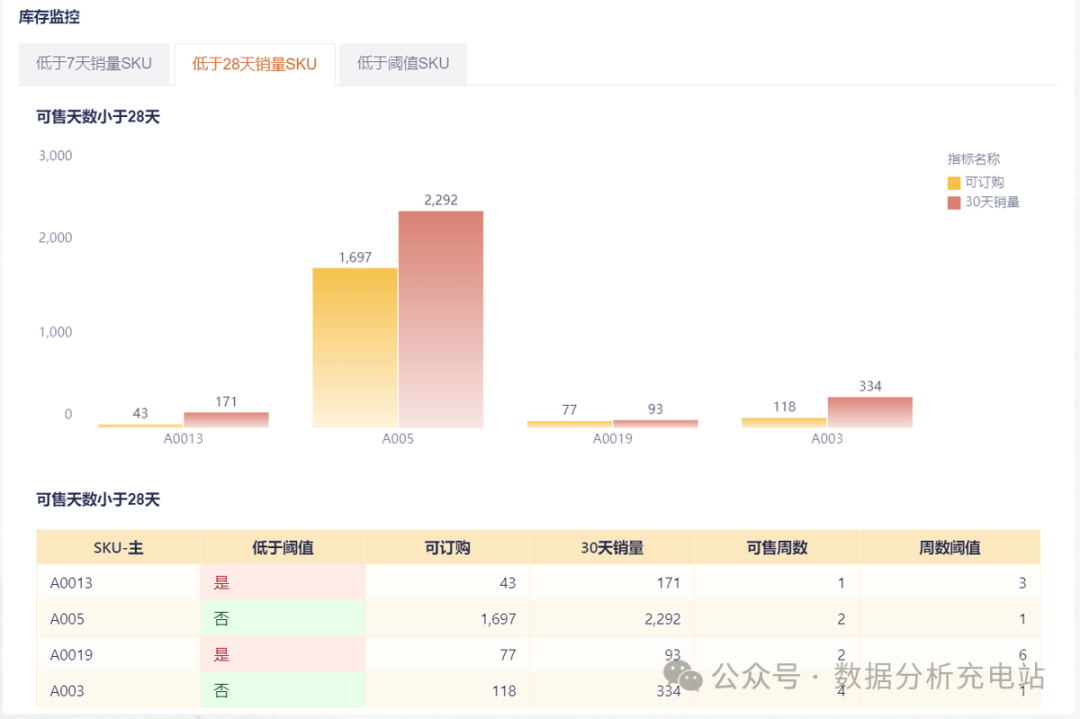Click the 是 cell in A0013 row
This screenshot has height=719, width=1080.
[282, 583]
